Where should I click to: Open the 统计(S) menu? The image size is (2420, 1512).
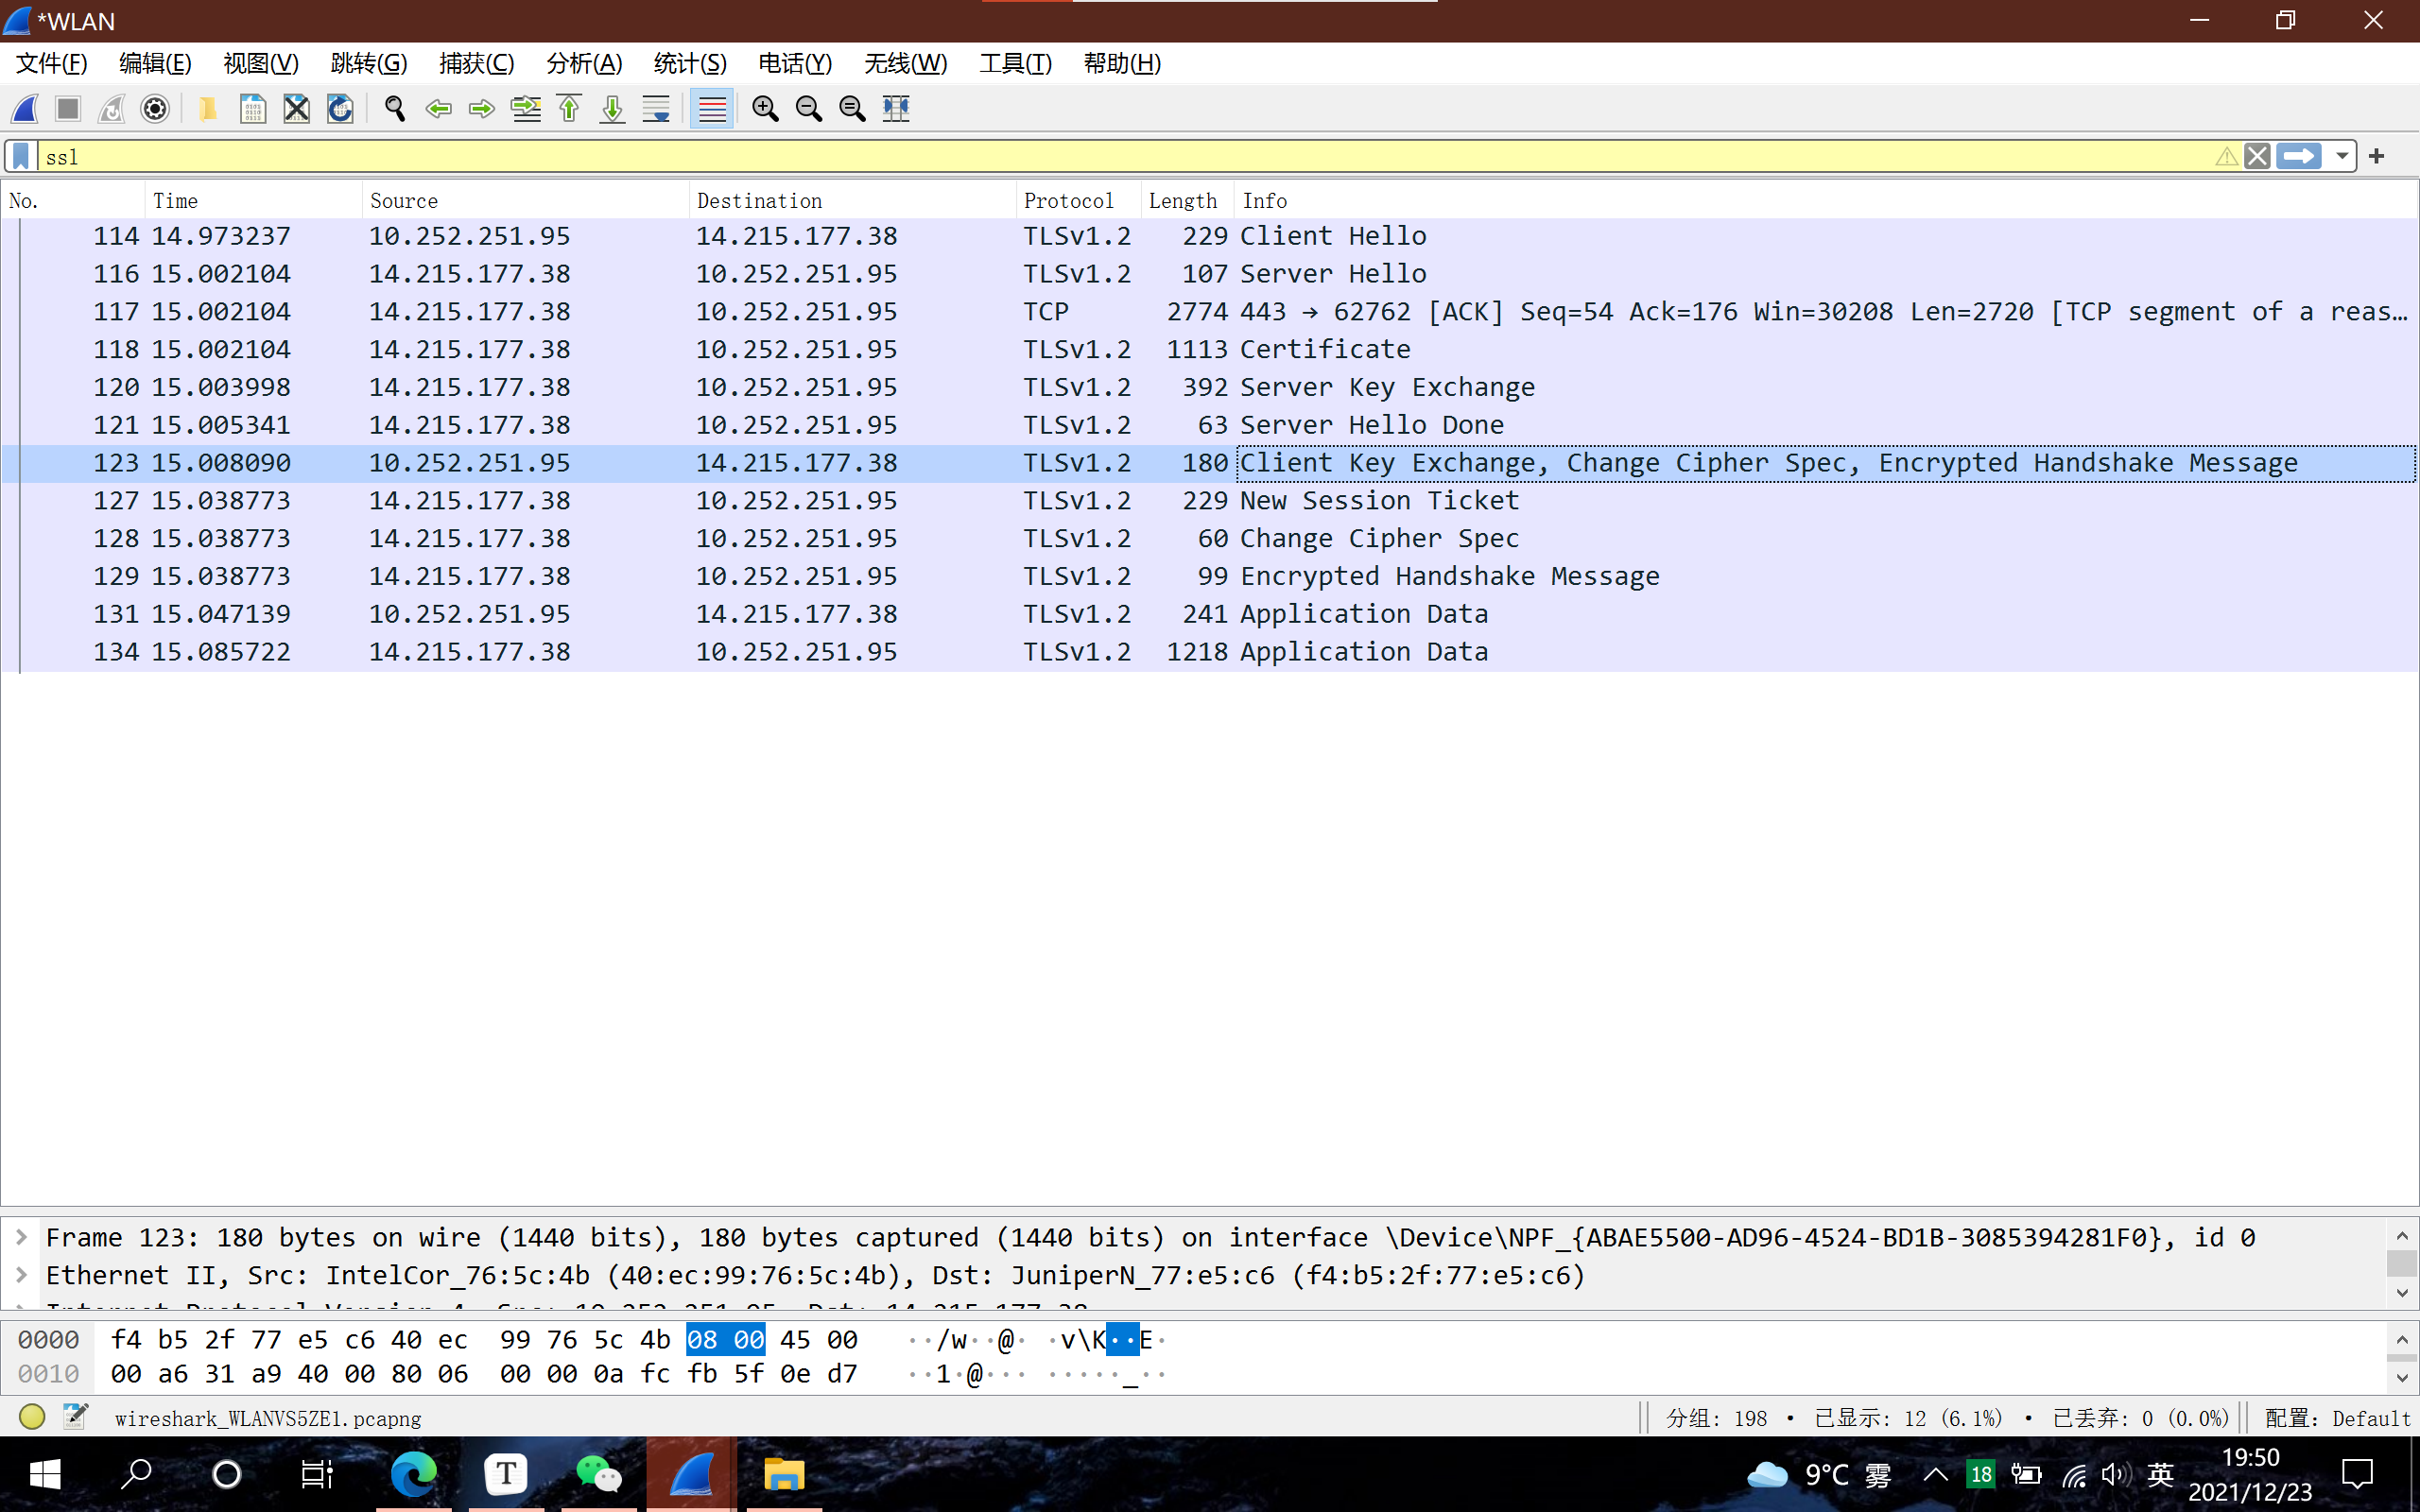pyautogui.click(x=689, y=63)
